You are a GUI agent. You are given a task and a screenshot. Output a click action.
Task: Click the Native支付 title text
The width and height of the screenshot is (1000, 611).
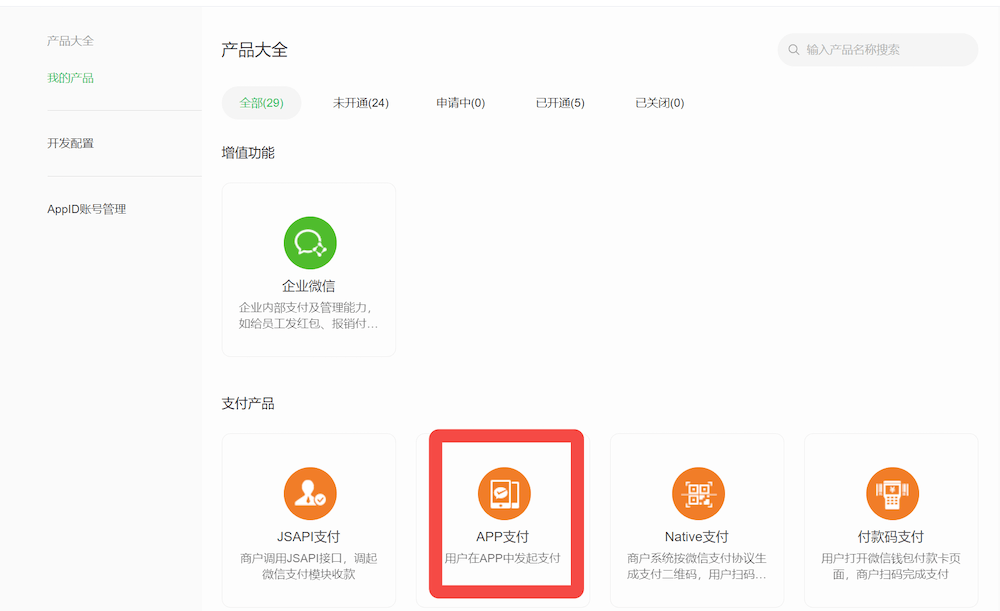(x=697, y=537)
